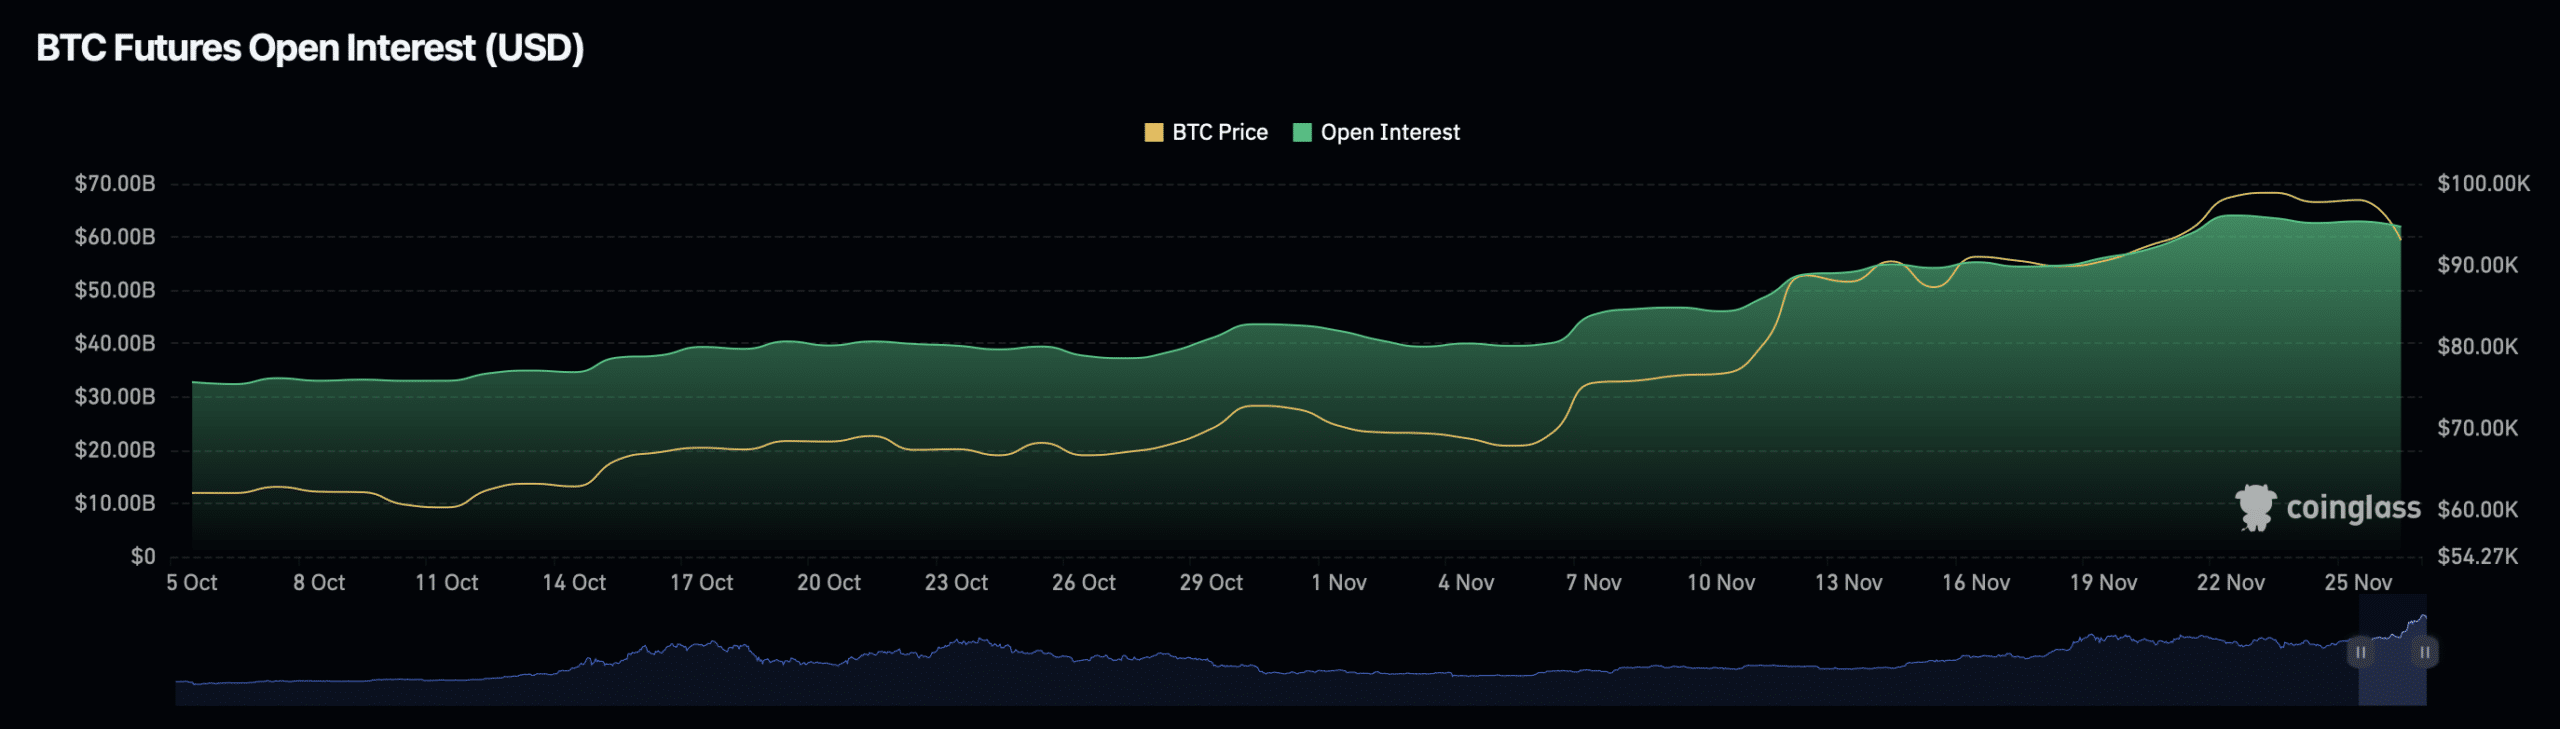The height and width of the screenshot is (729, 2560).
Task: Click the yellow BTC Price legend swatch
Action: (1154, 132)
